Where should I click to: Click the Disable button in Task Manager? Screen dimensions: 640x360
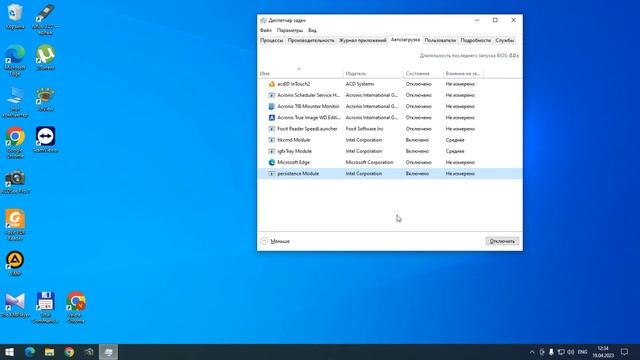click(x=502, y=241)
